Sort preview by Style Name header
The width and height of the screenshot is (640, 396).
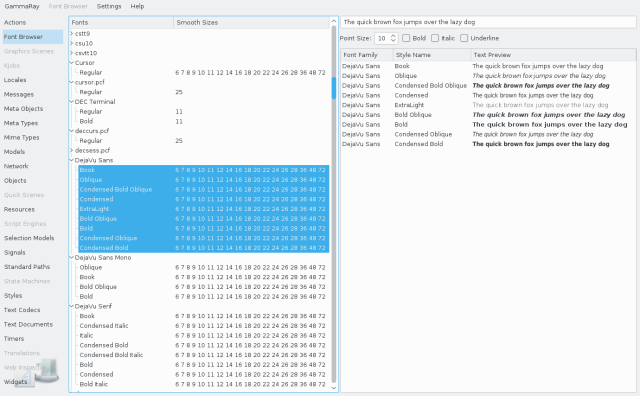click(x=432, y=55)
